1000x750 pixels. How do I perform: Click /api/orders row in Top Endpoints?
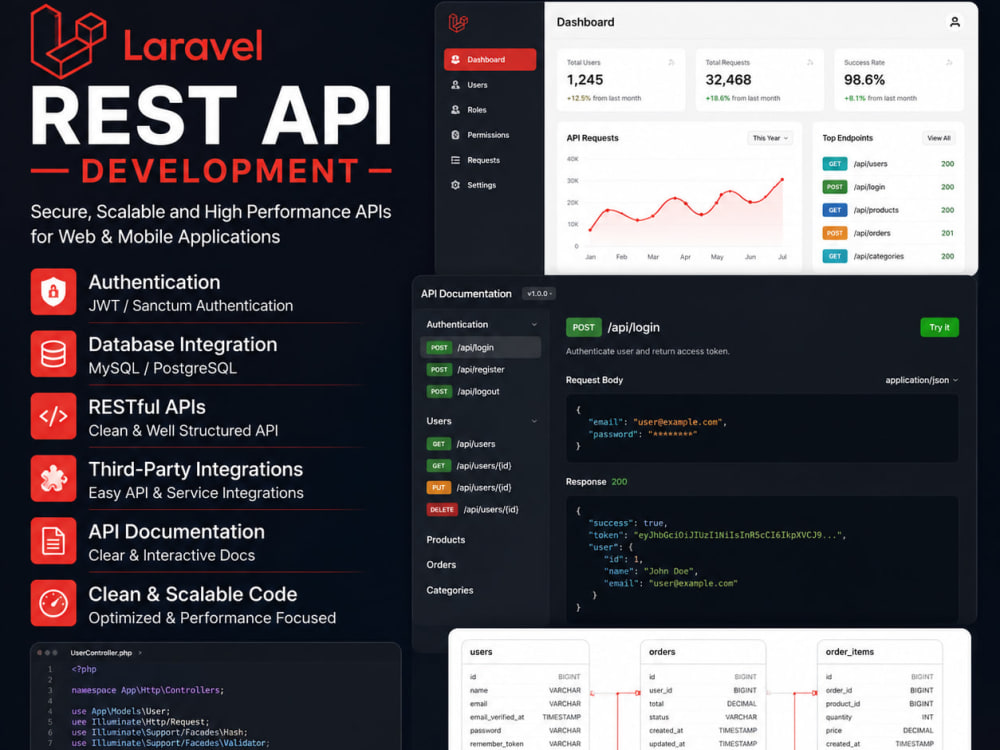[x=888, y=233]
